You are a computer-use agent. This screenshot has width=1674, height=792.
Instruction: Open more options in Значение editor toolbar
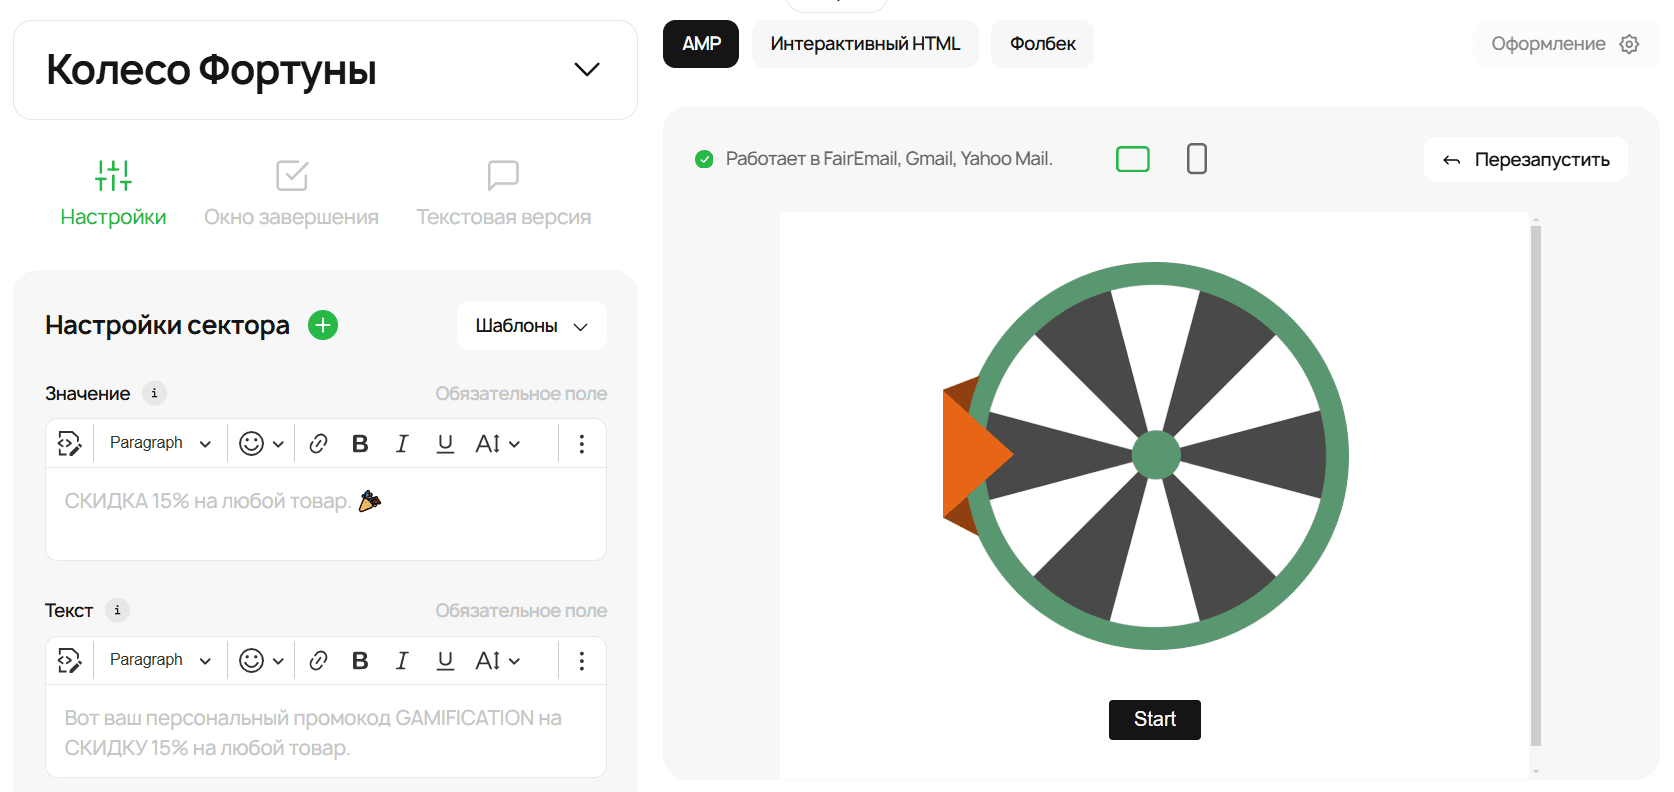pyautogui.click(x=581, y=444)
